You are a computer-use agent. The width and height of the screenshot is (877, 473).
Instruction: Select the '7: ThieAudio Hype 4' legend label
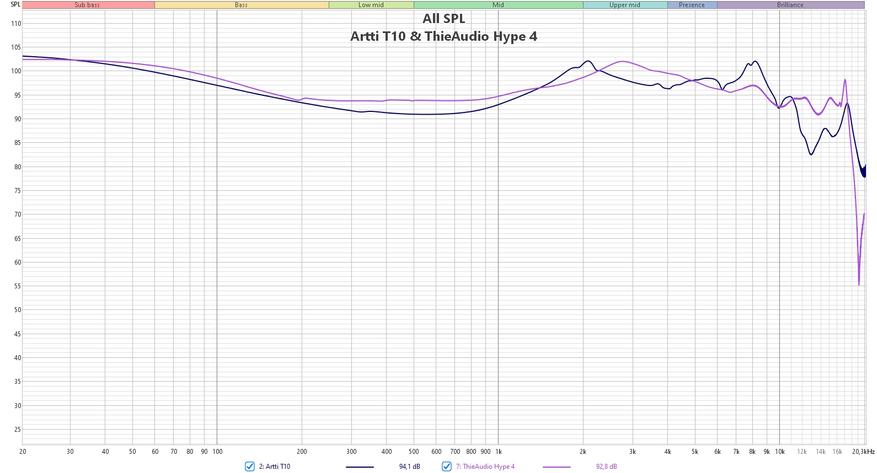coord(485,466)
